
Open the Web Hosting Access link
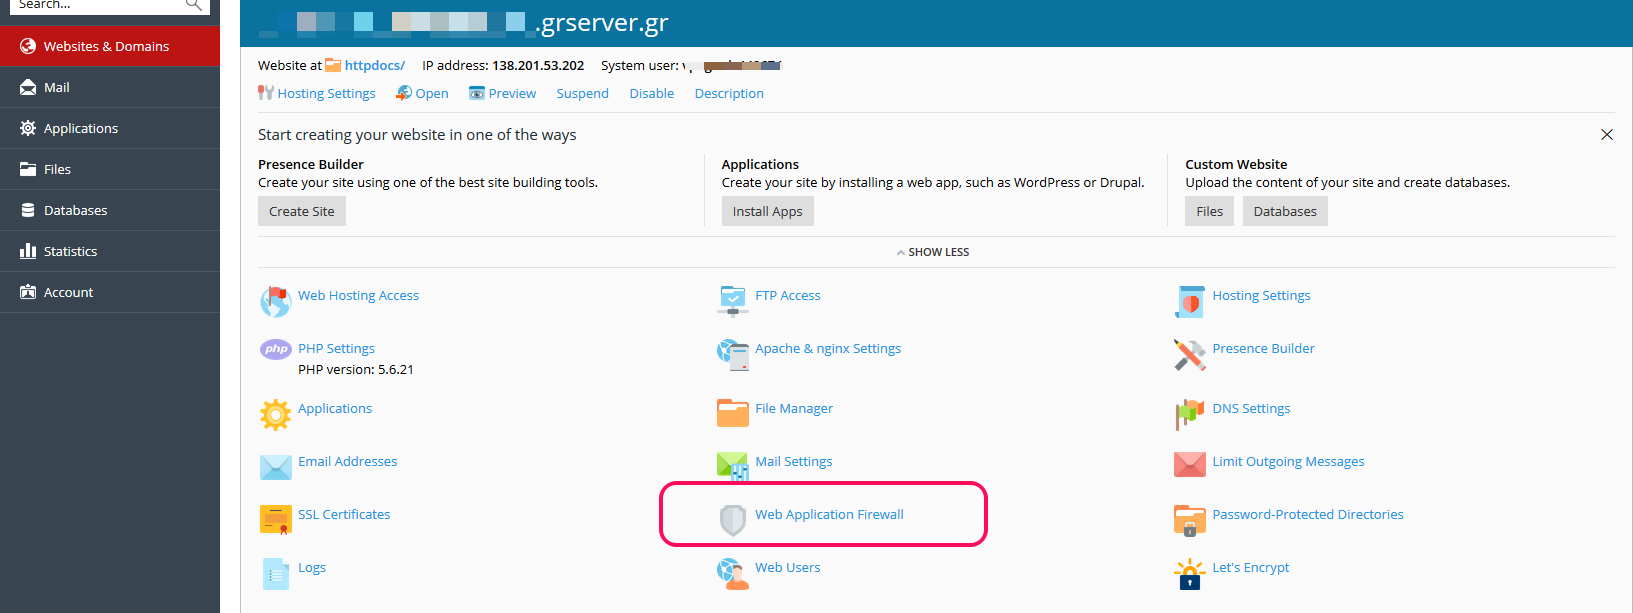358,295
